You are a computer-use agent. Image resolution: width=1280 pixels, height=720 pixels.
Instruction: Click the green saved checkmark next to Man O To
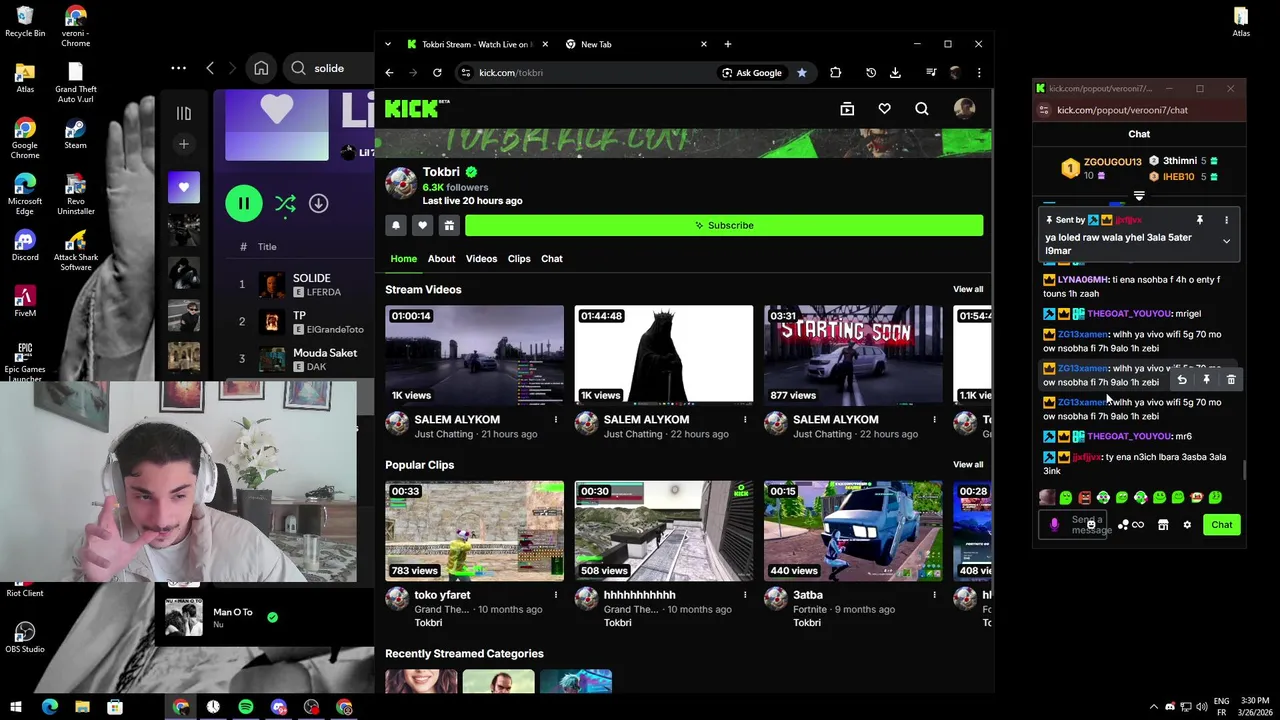pos(272,617)
